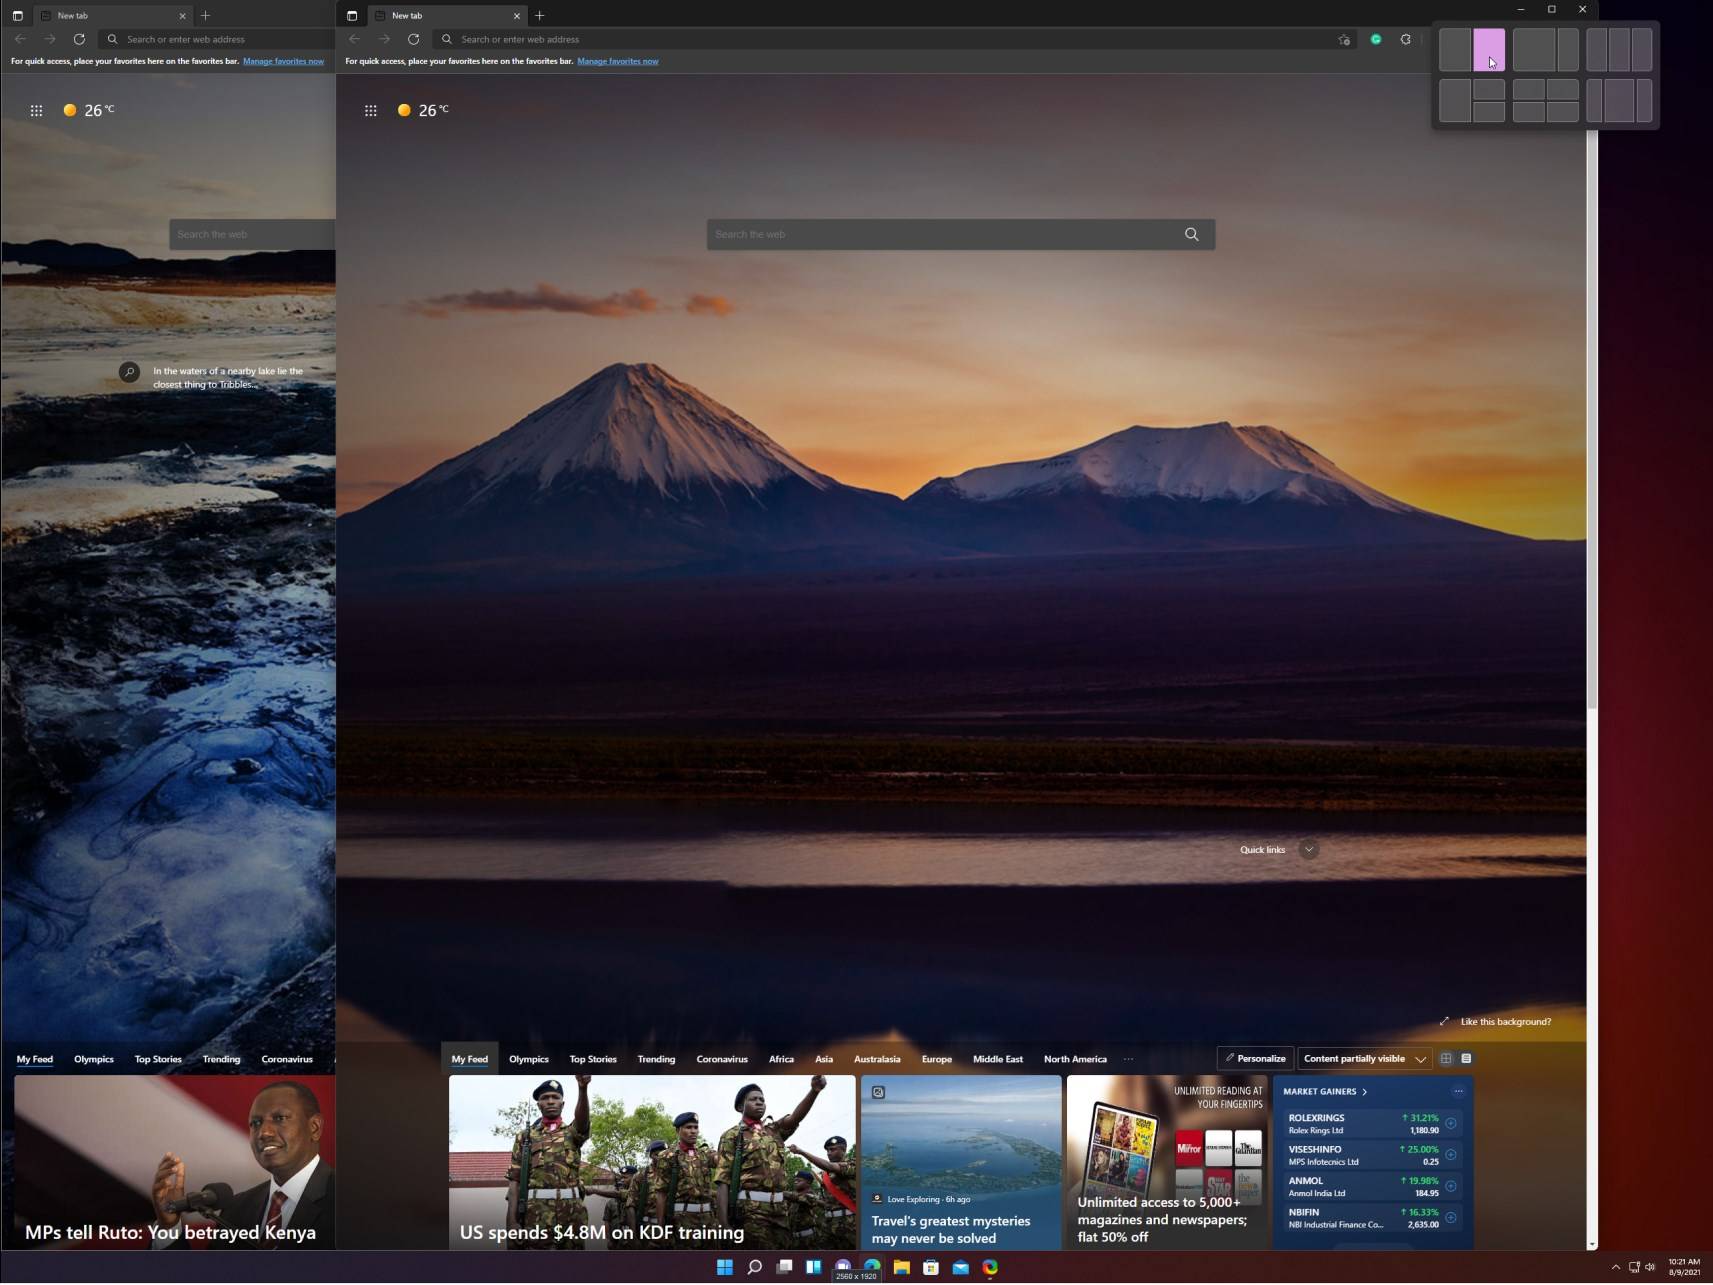The height and width of the screenshot is (1285, 1713).
Task: Switch to the Olympics feed tab
Action: [528, 1059]
